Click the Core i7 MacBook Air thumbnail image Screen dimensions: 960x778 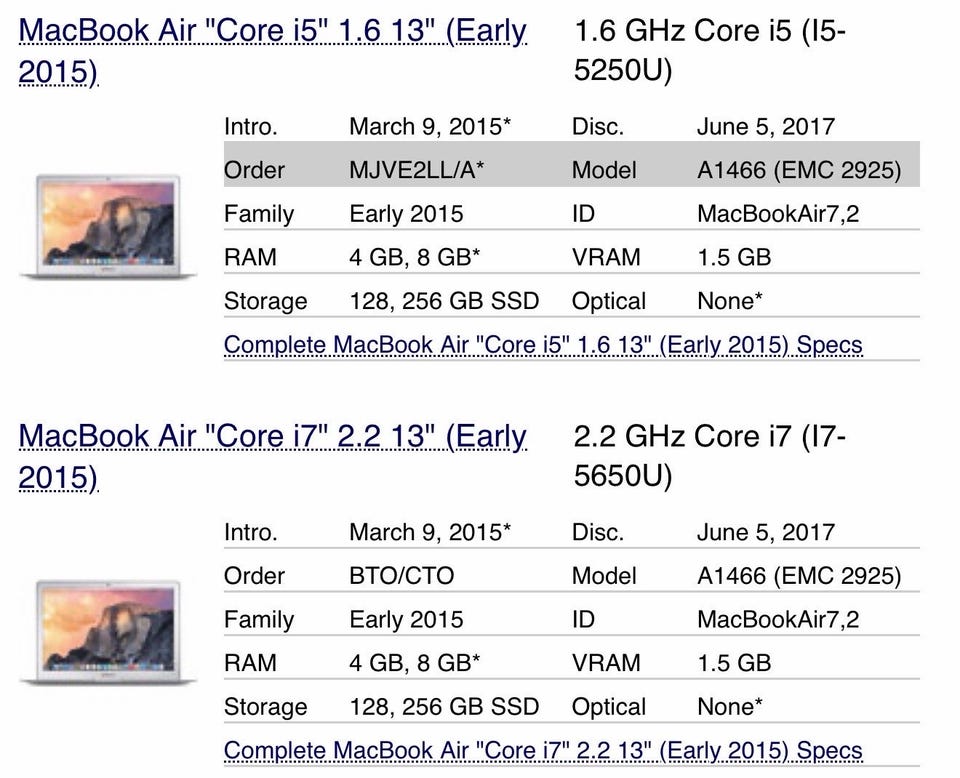coord(108,632)
